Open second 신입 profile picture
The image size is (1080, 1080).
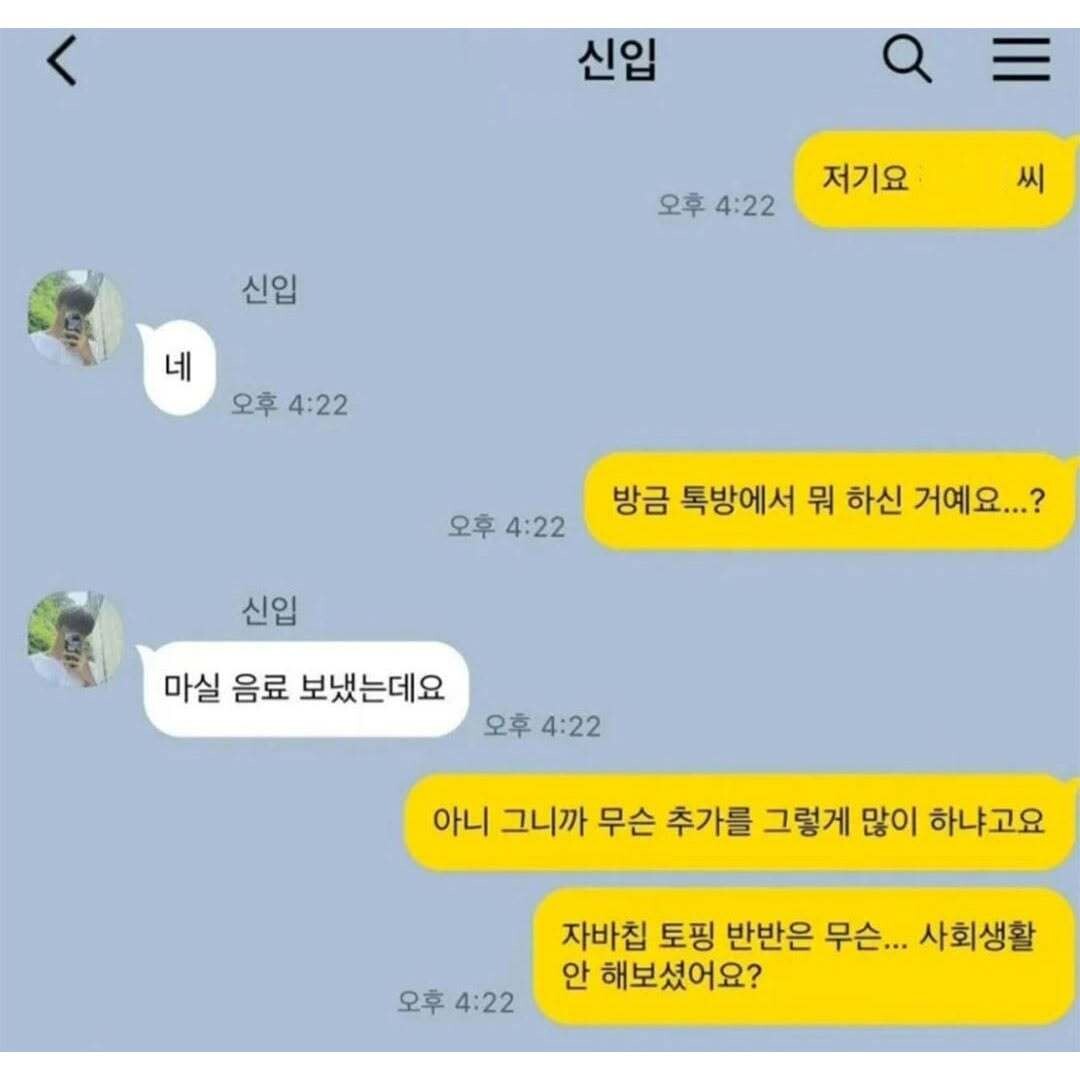[76, 638]
